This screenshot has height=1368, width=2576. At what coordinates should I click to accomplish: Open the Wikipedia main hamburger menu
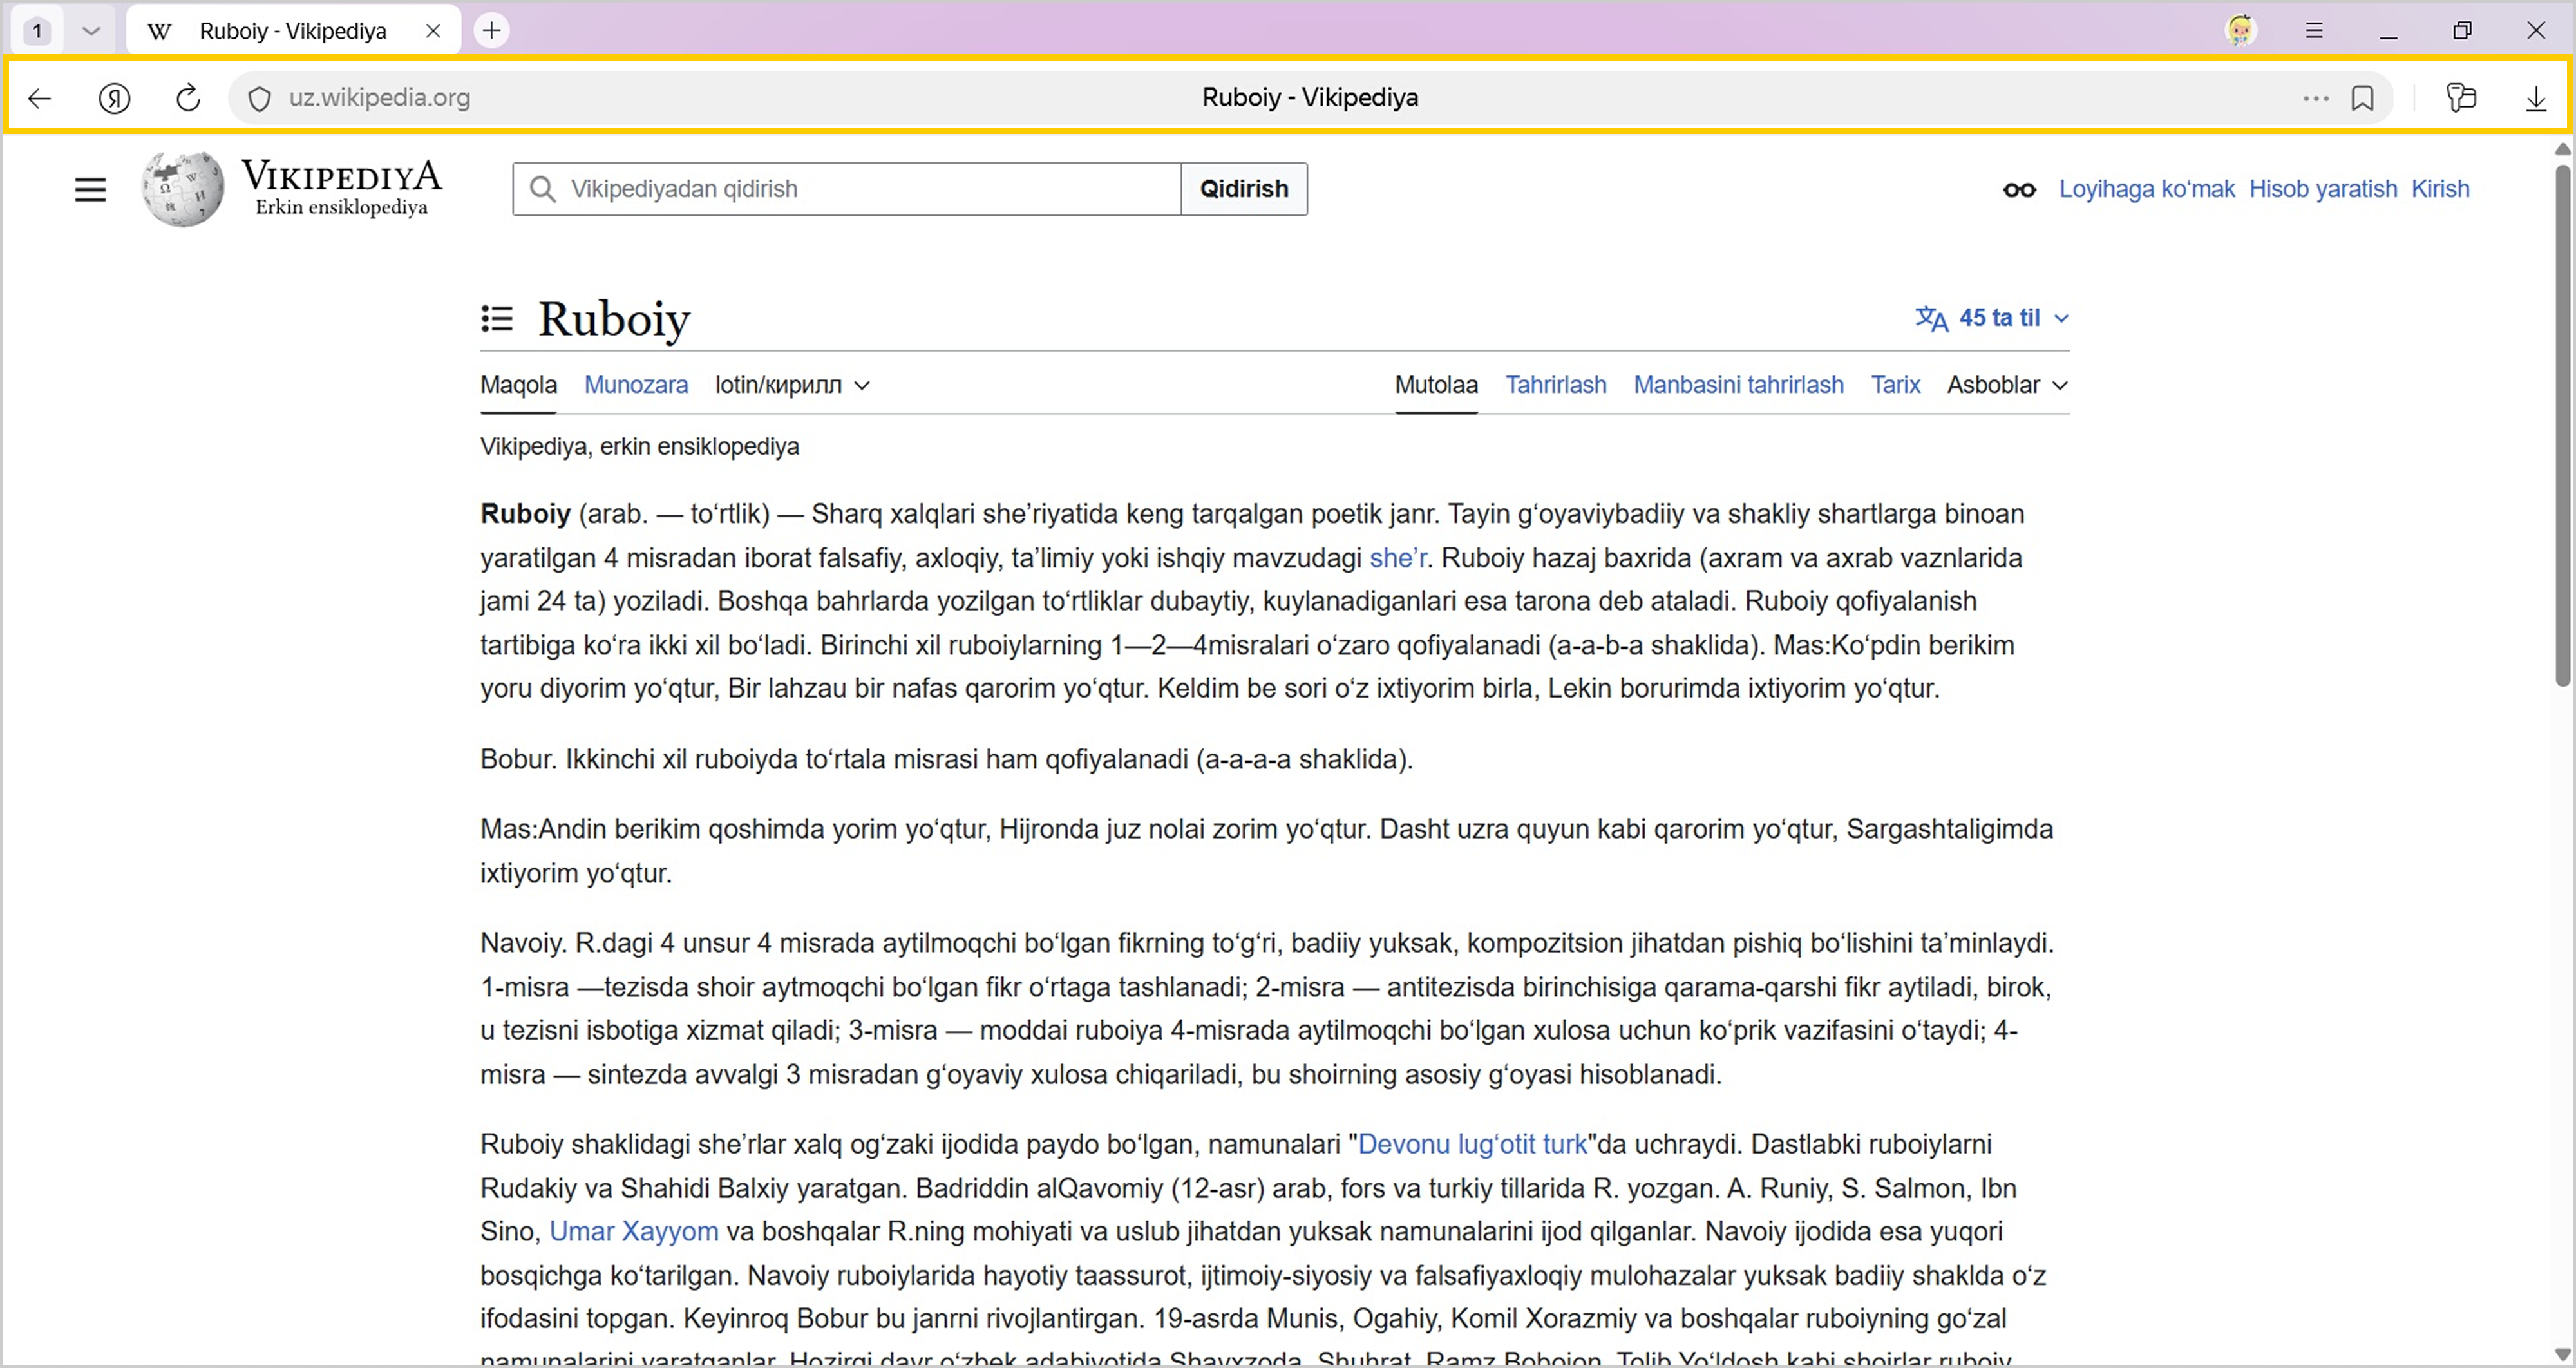point(90,189)
